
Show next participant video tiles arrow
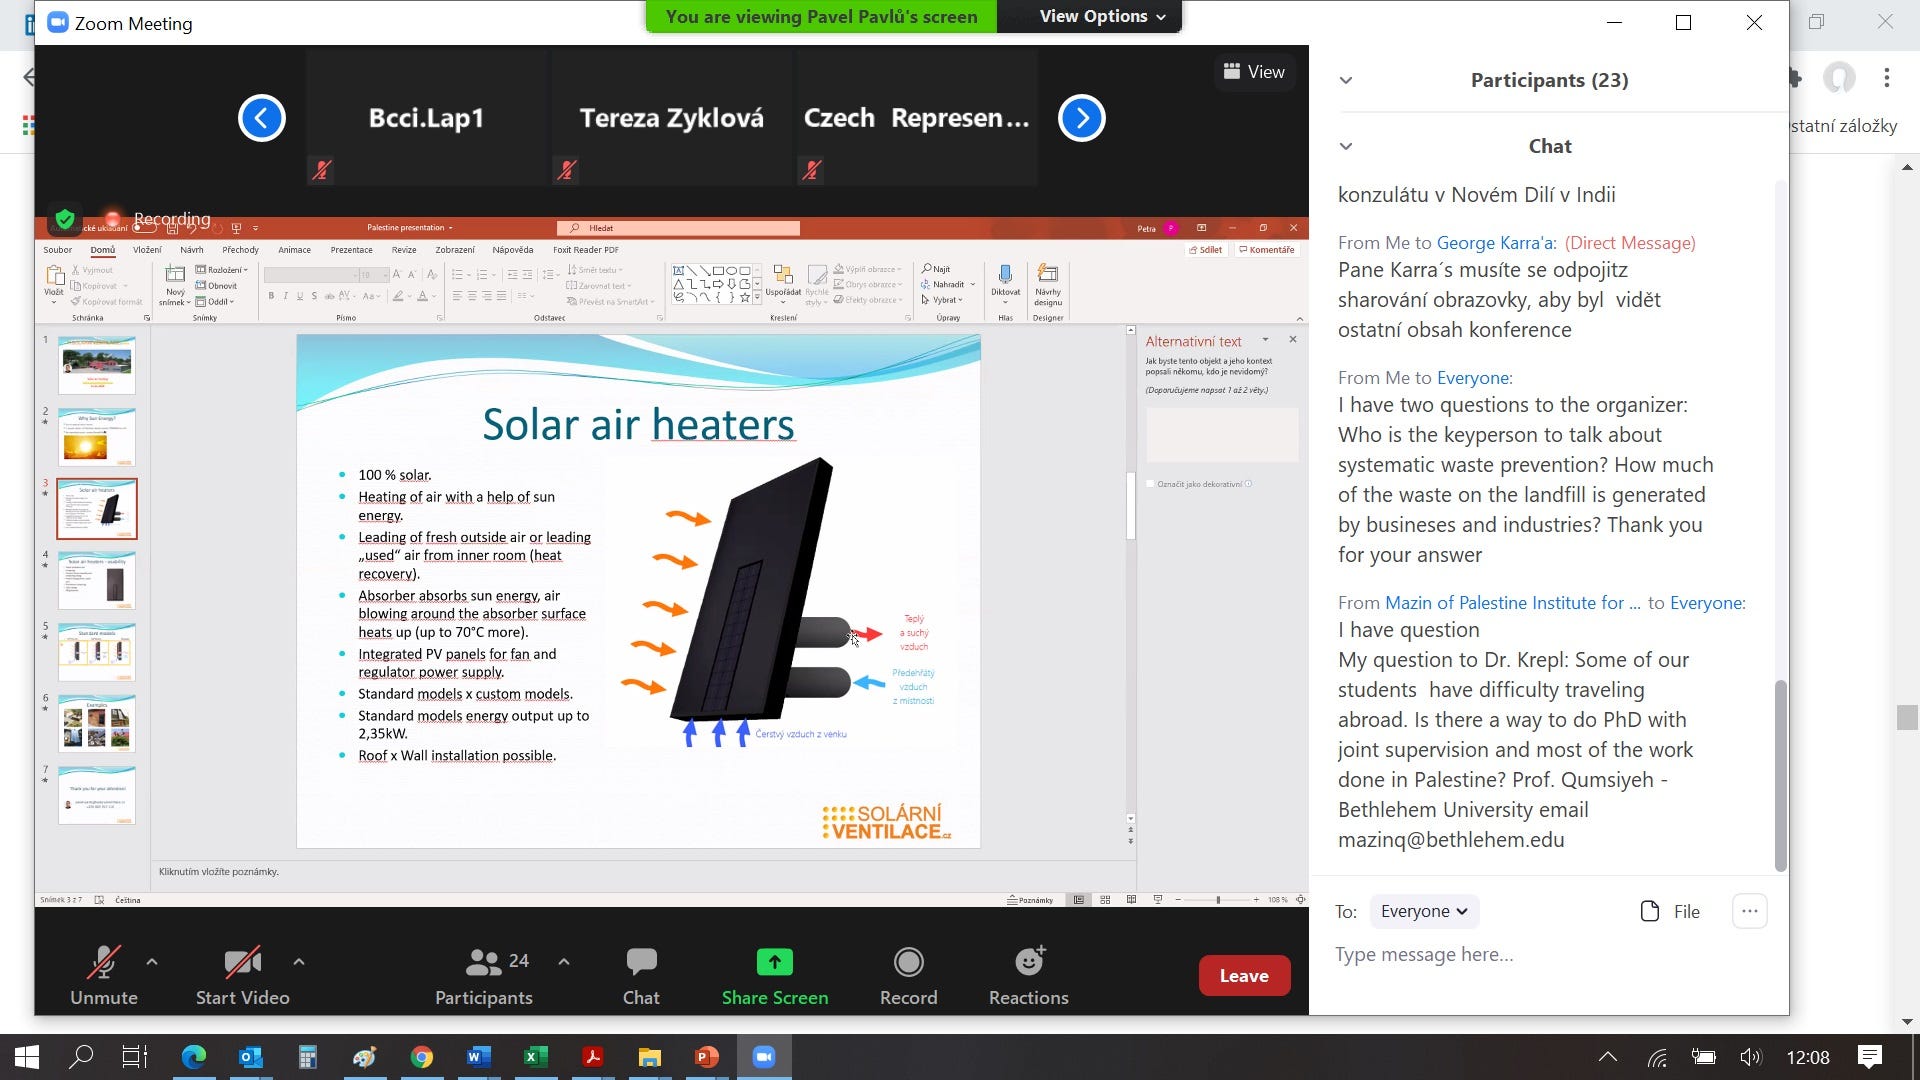1081,118
